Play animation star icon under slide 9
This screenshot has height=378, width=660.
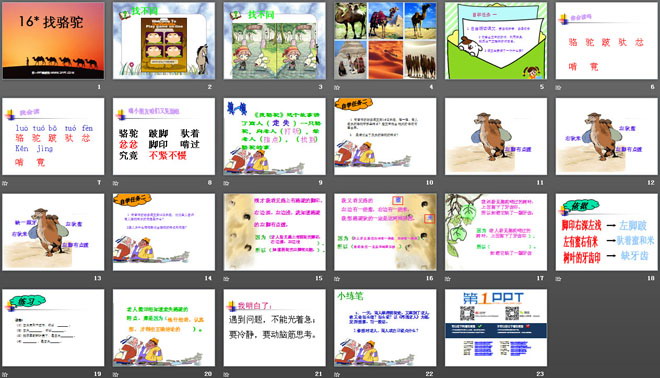click(x=226, y=183)
